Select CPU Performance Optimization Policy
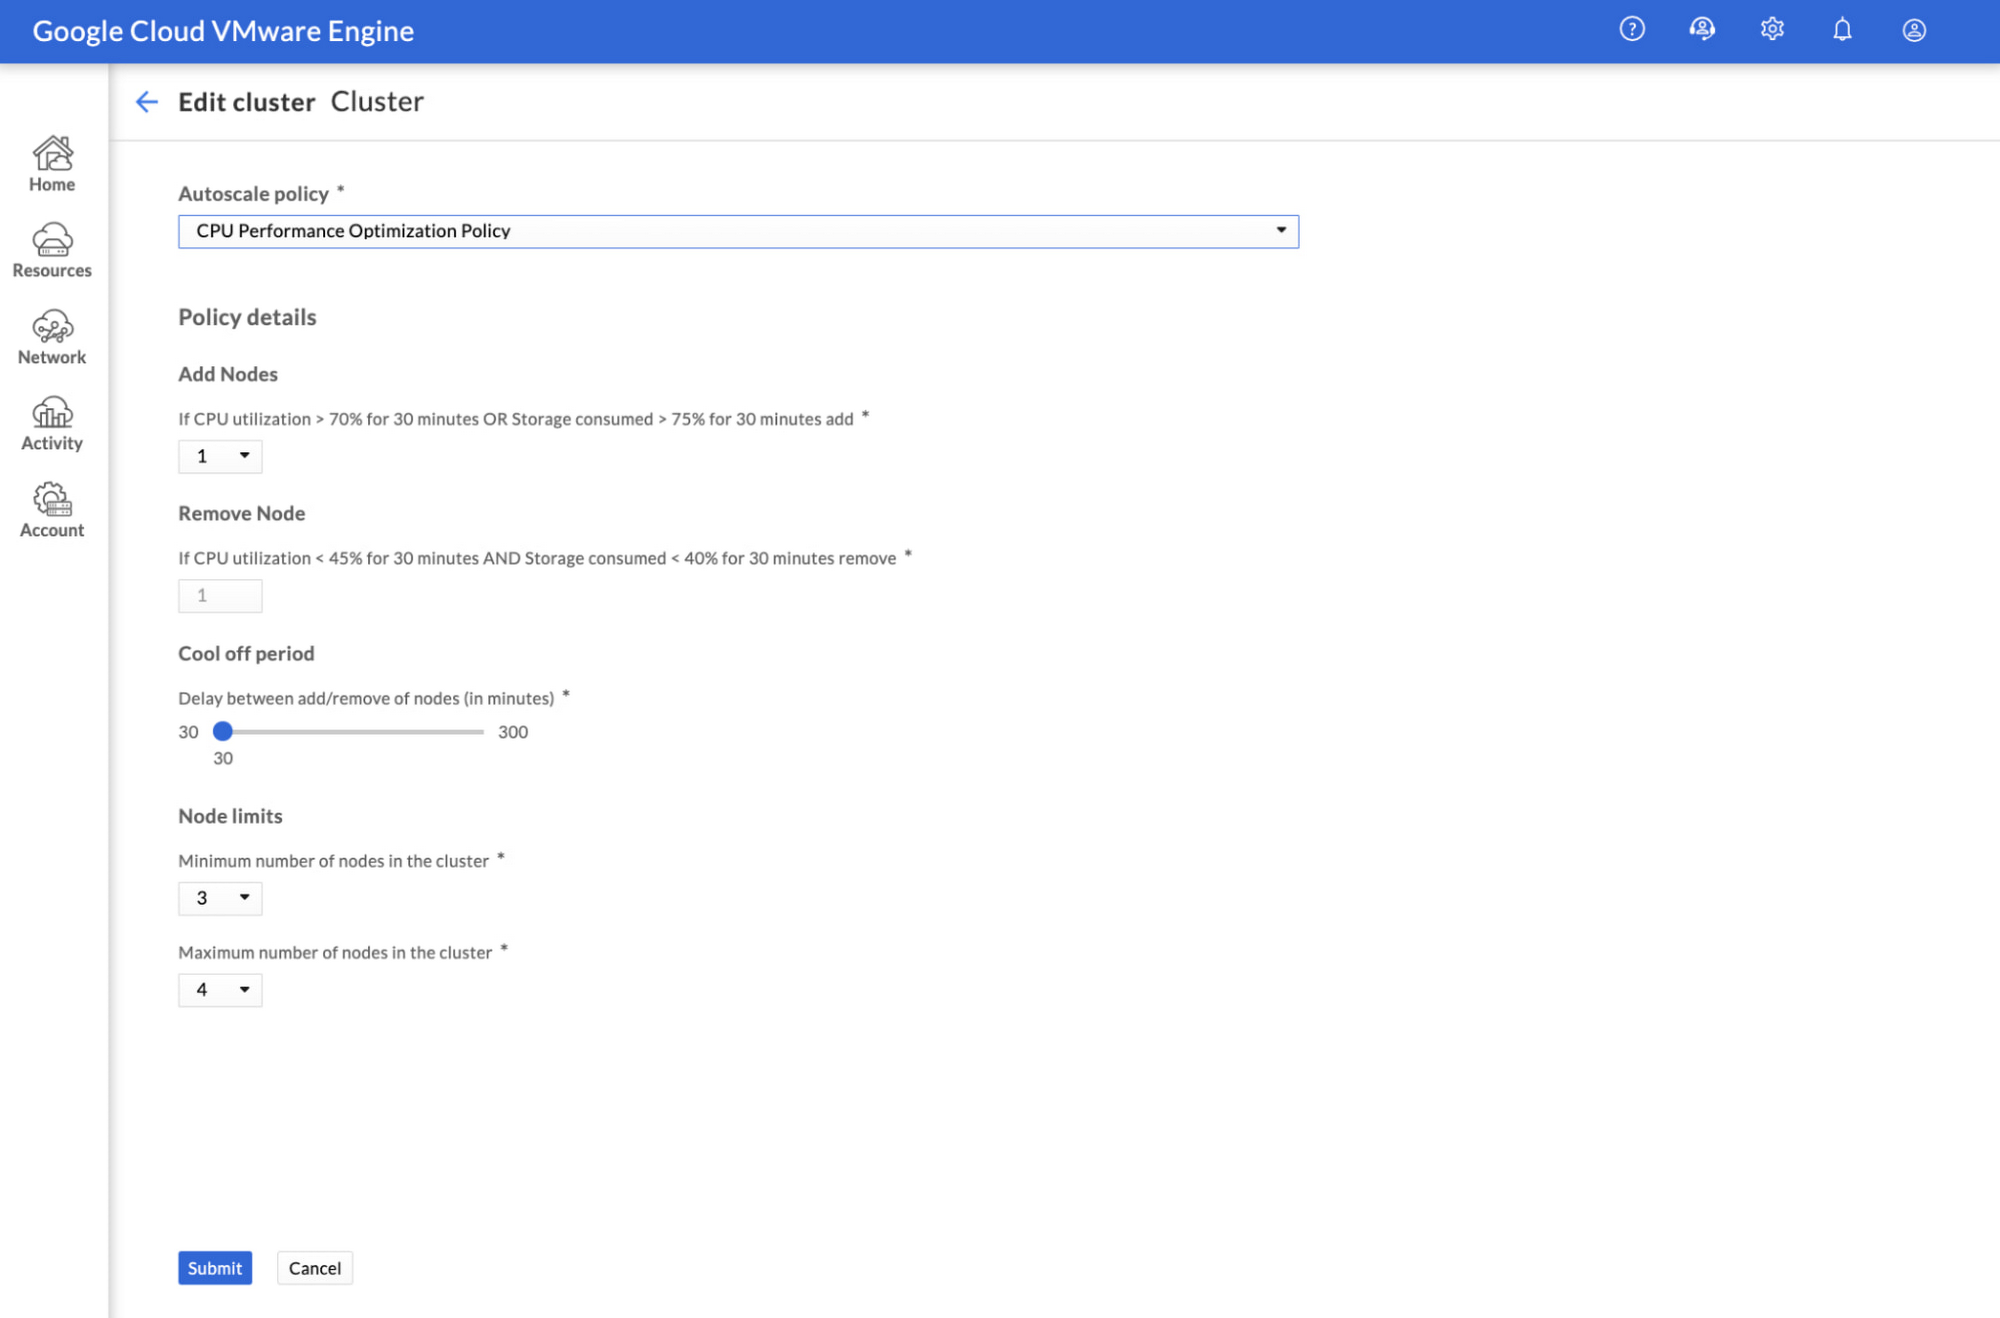This screenshot has width=2000, height=1318. pos(735,229)
